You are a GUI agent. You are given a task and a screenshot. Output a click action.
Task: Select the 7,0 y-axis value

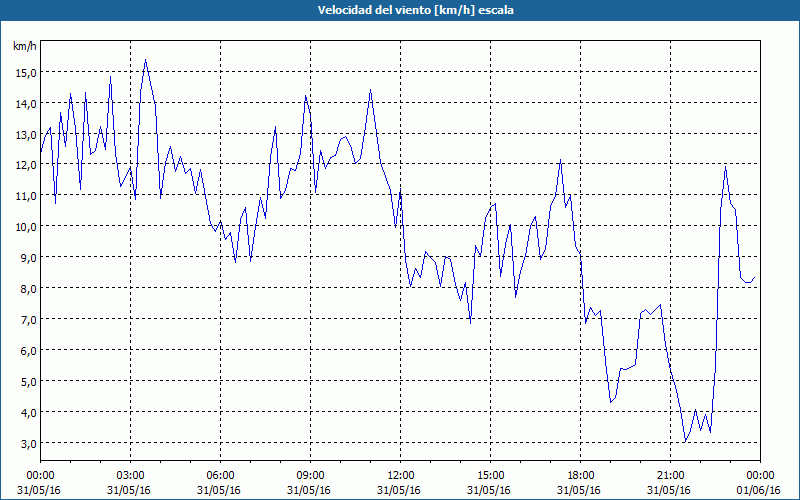[x=28, y=320]
